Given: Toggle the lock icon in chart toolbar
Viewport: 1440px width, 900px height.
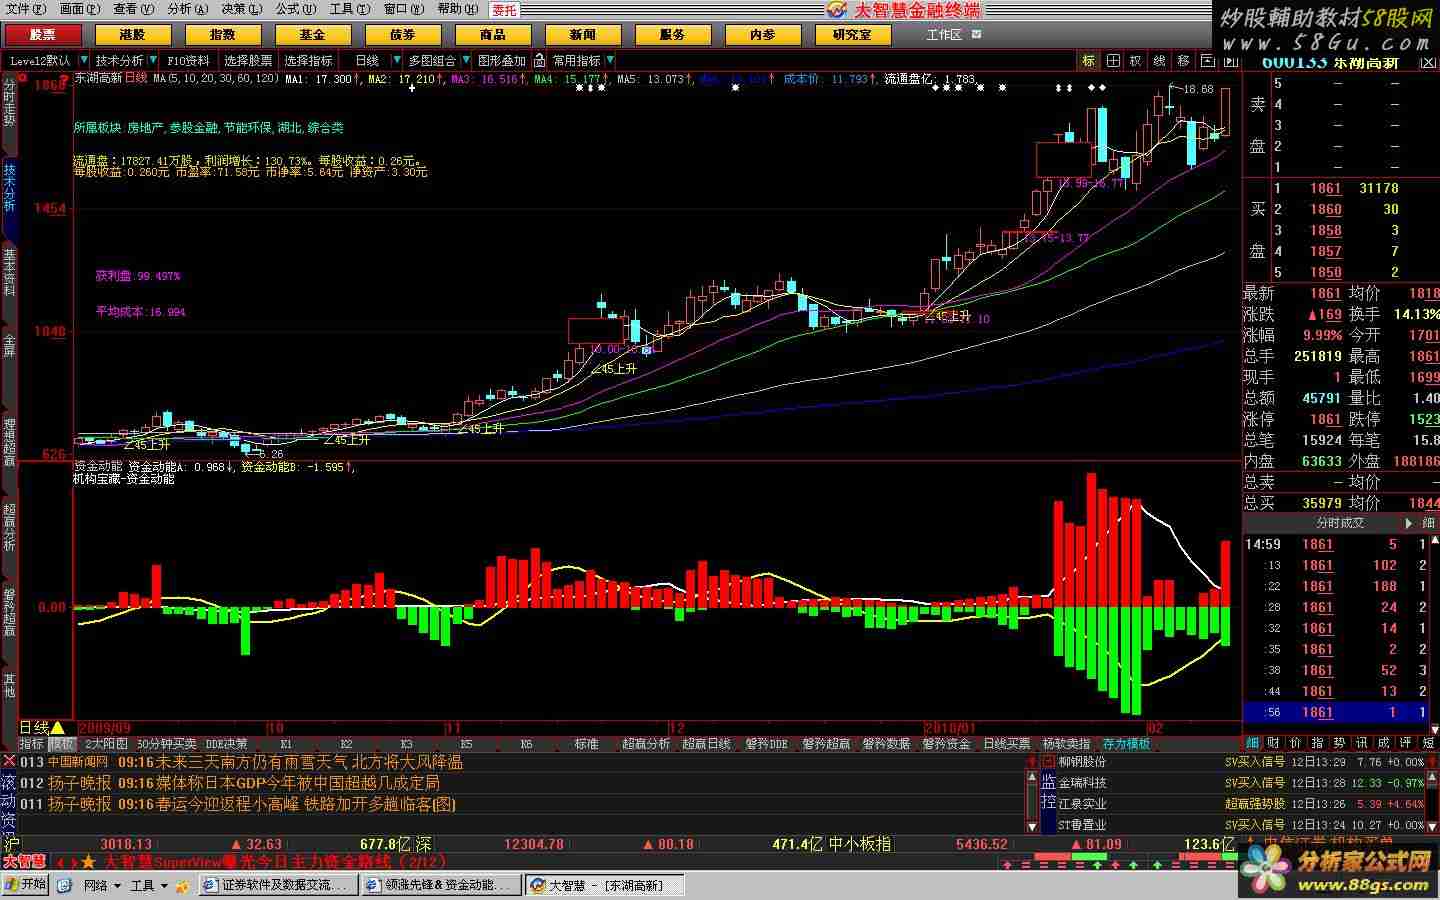Looking at the screenshot, I should tap(539, 61).
